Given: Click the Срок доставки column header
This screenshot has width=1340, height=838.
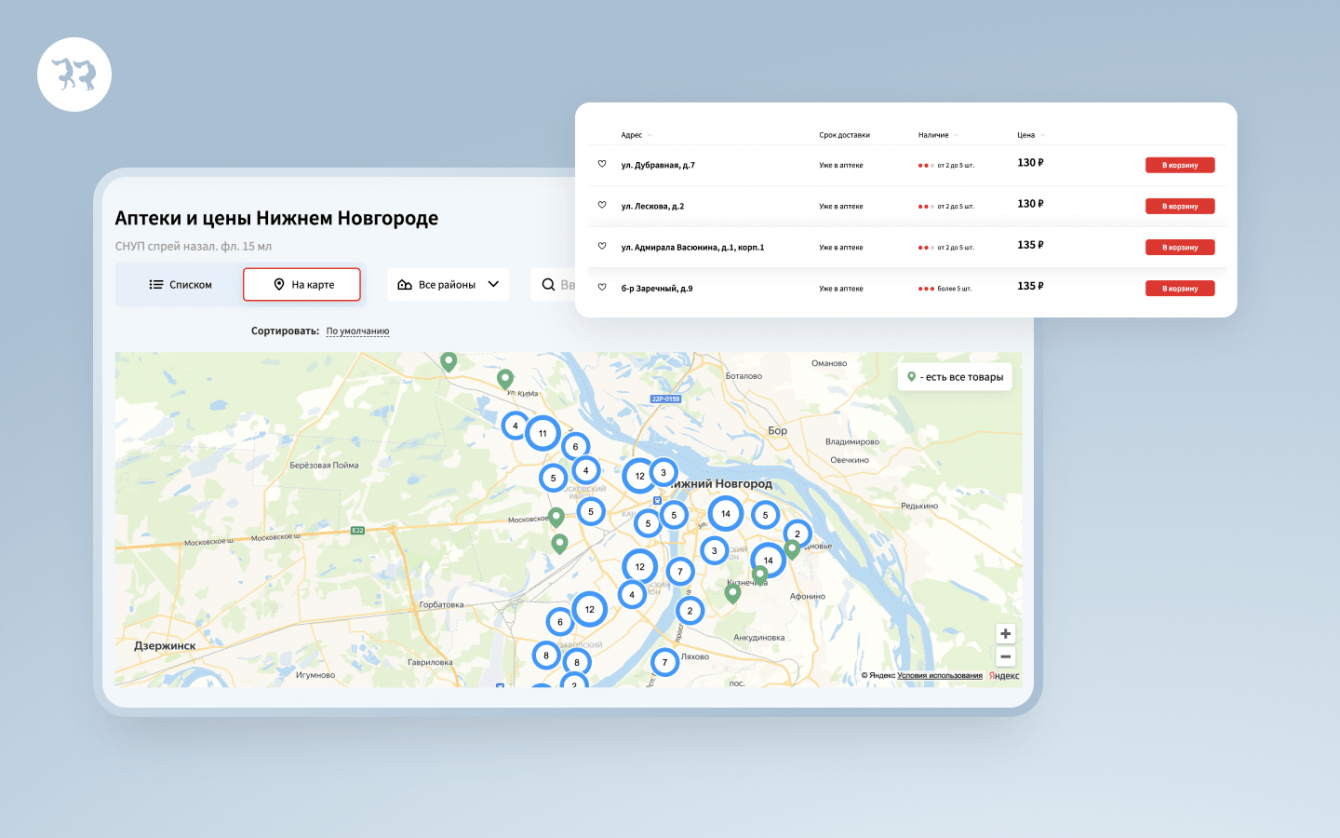Looking at the screenshot, I should point(844,135).
